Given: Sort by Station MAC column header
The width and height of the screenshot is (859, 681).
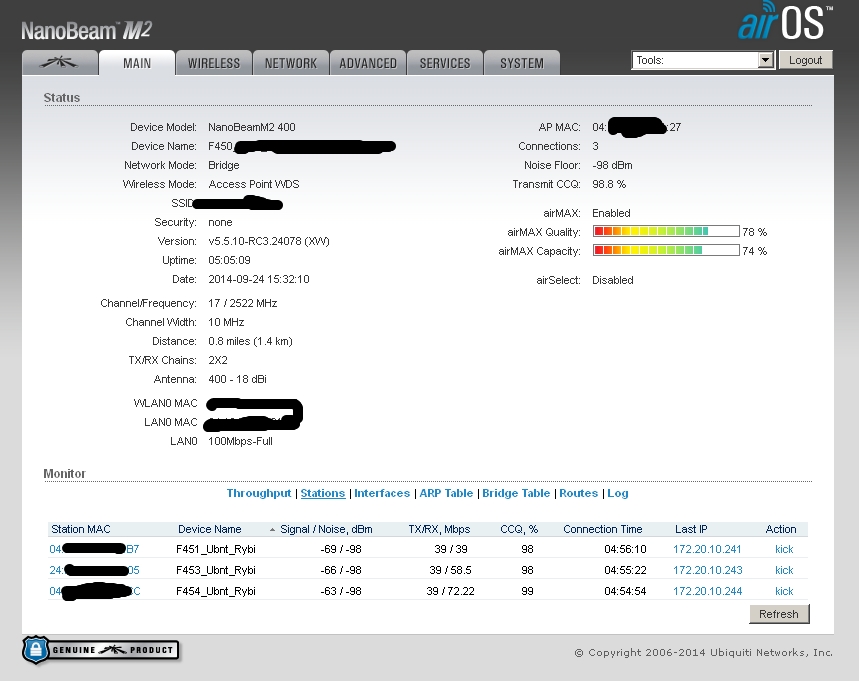Looking at the screenshot, I should tap(81, 529).
